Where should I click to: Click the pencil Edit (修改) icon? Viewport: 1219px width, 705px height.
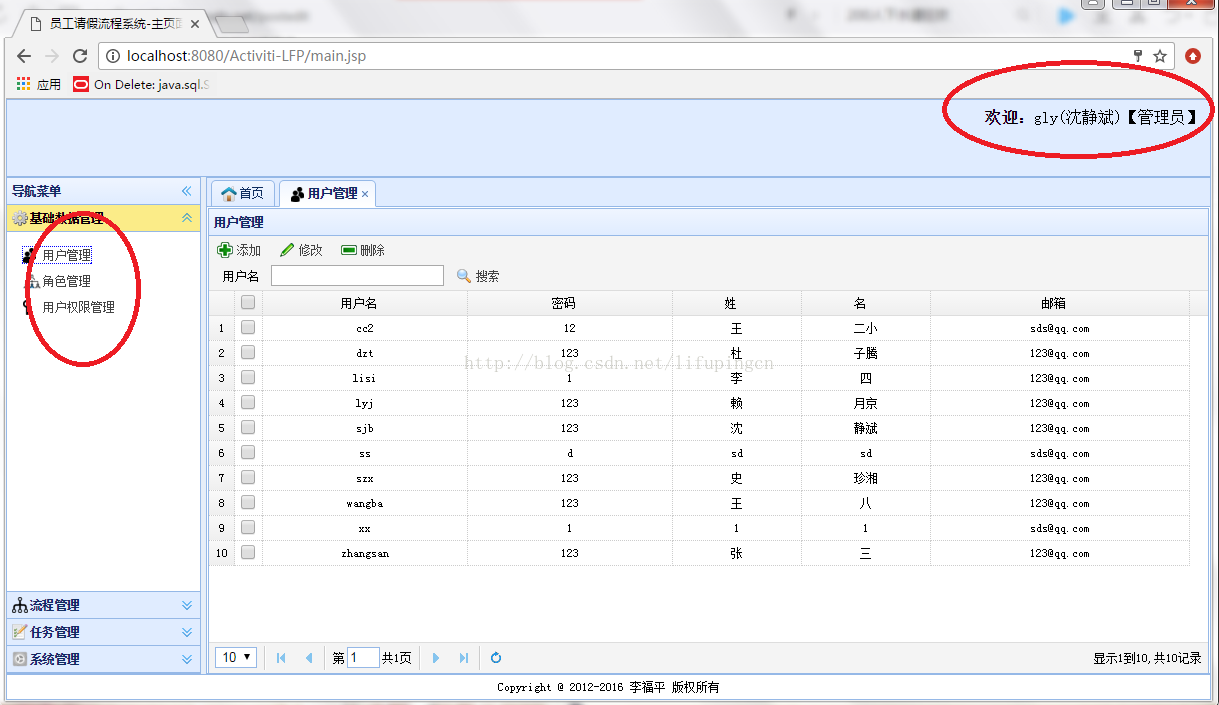(287, 250)
